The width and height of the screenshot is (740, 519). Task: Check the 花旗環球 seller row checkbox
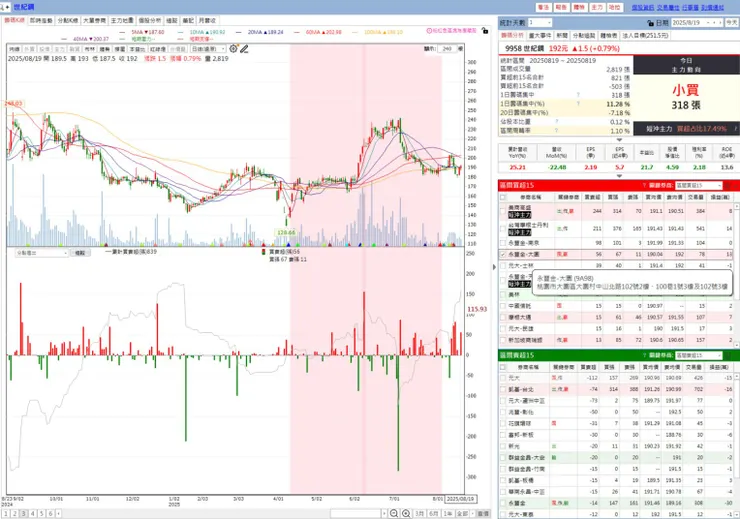point(503,423)
